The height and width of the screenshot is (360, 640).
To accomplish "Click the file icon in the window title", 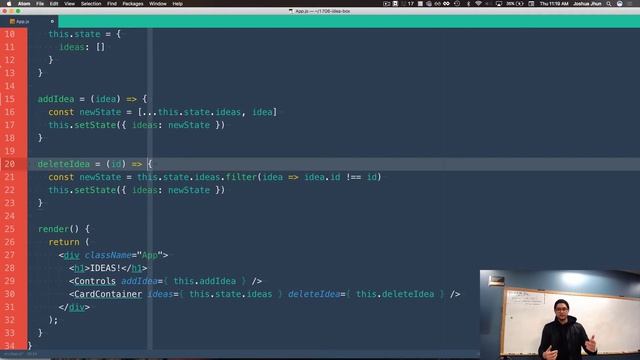I will click(291, 11).
